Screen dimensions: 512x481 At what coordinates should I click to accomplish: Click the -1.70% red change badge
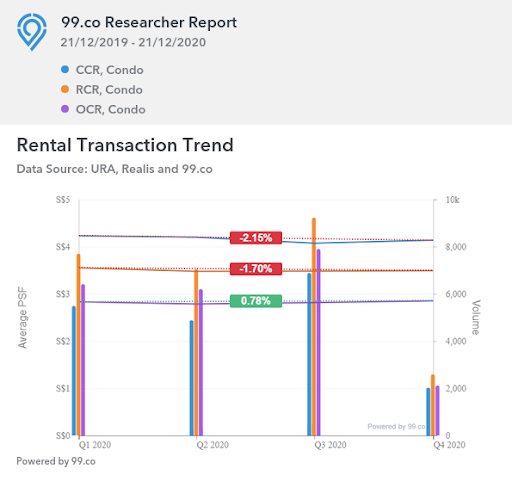pyautogui.click(x=256, y=269)
